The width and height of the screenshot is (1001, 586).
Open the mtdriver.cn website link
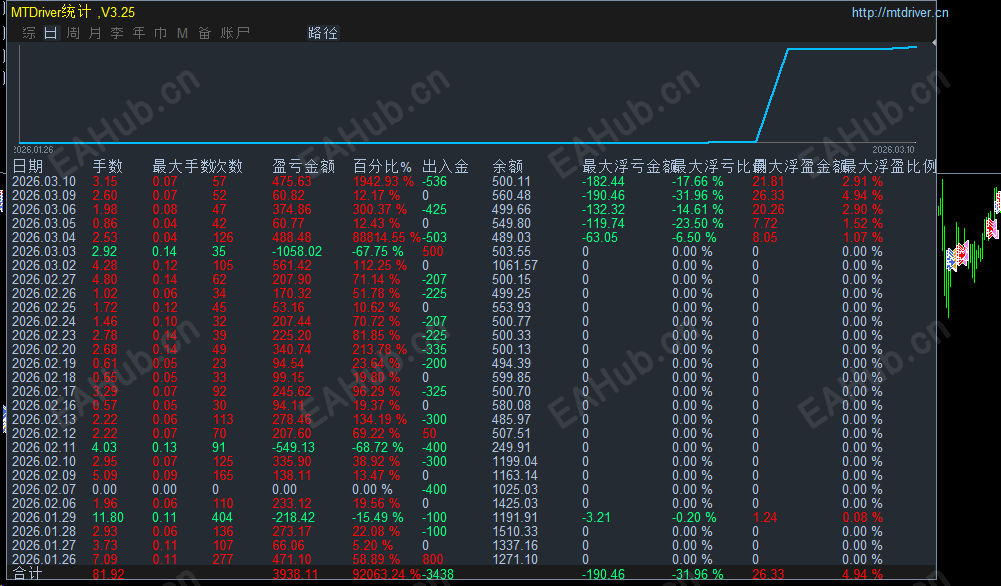coord(900,13)
